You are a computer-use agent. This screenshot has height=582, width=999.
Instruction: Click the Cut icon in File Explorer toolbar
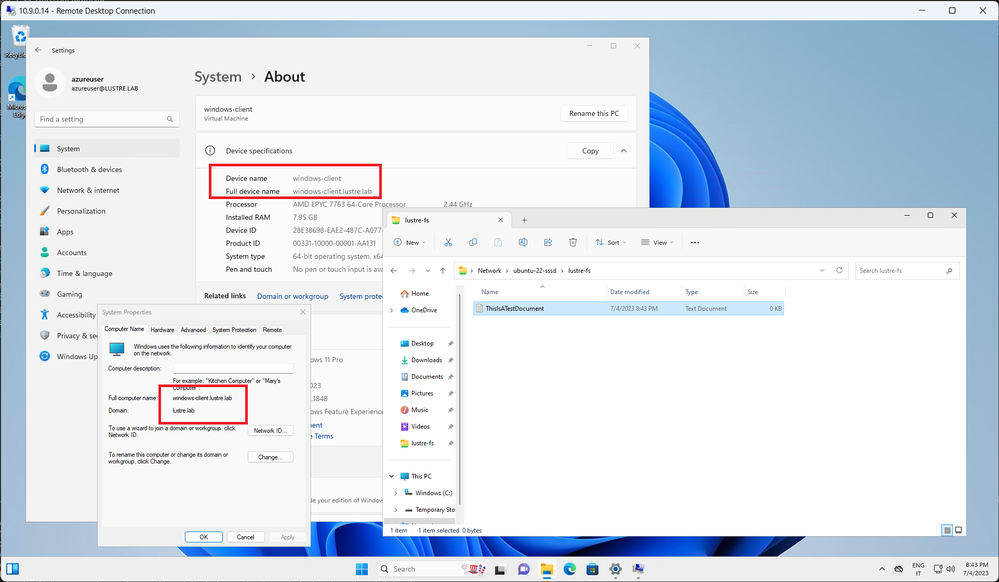(x=448, y=242)
